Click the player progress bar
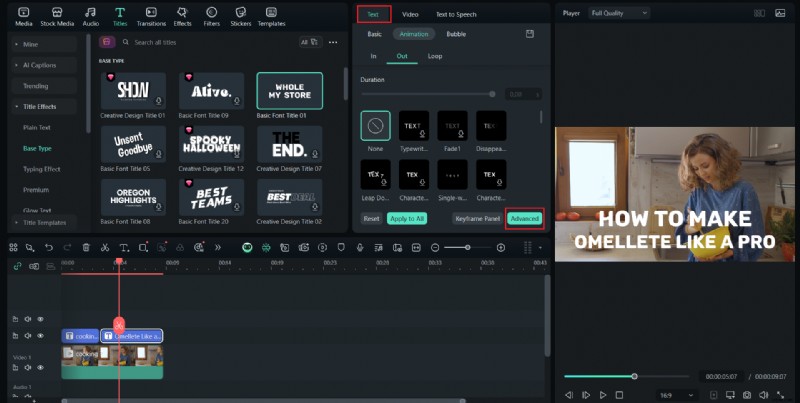Viewport: 800px width, 403px height. (627, 376)
